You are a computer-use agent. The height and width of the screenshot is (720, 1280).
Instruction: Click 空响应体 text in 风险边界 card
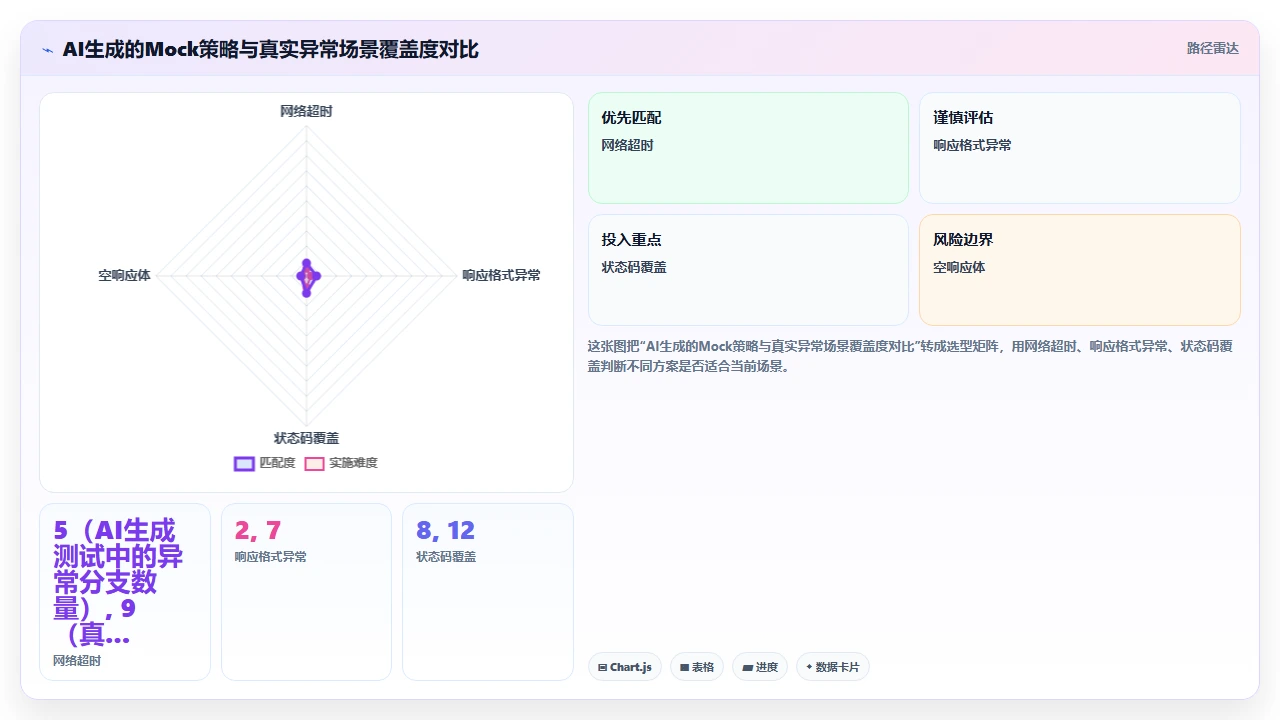(959, 267)
